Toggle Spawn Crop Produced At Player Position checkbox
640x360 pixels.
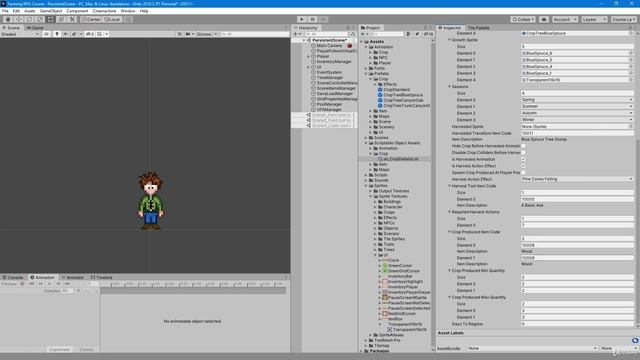coord(523,173)
